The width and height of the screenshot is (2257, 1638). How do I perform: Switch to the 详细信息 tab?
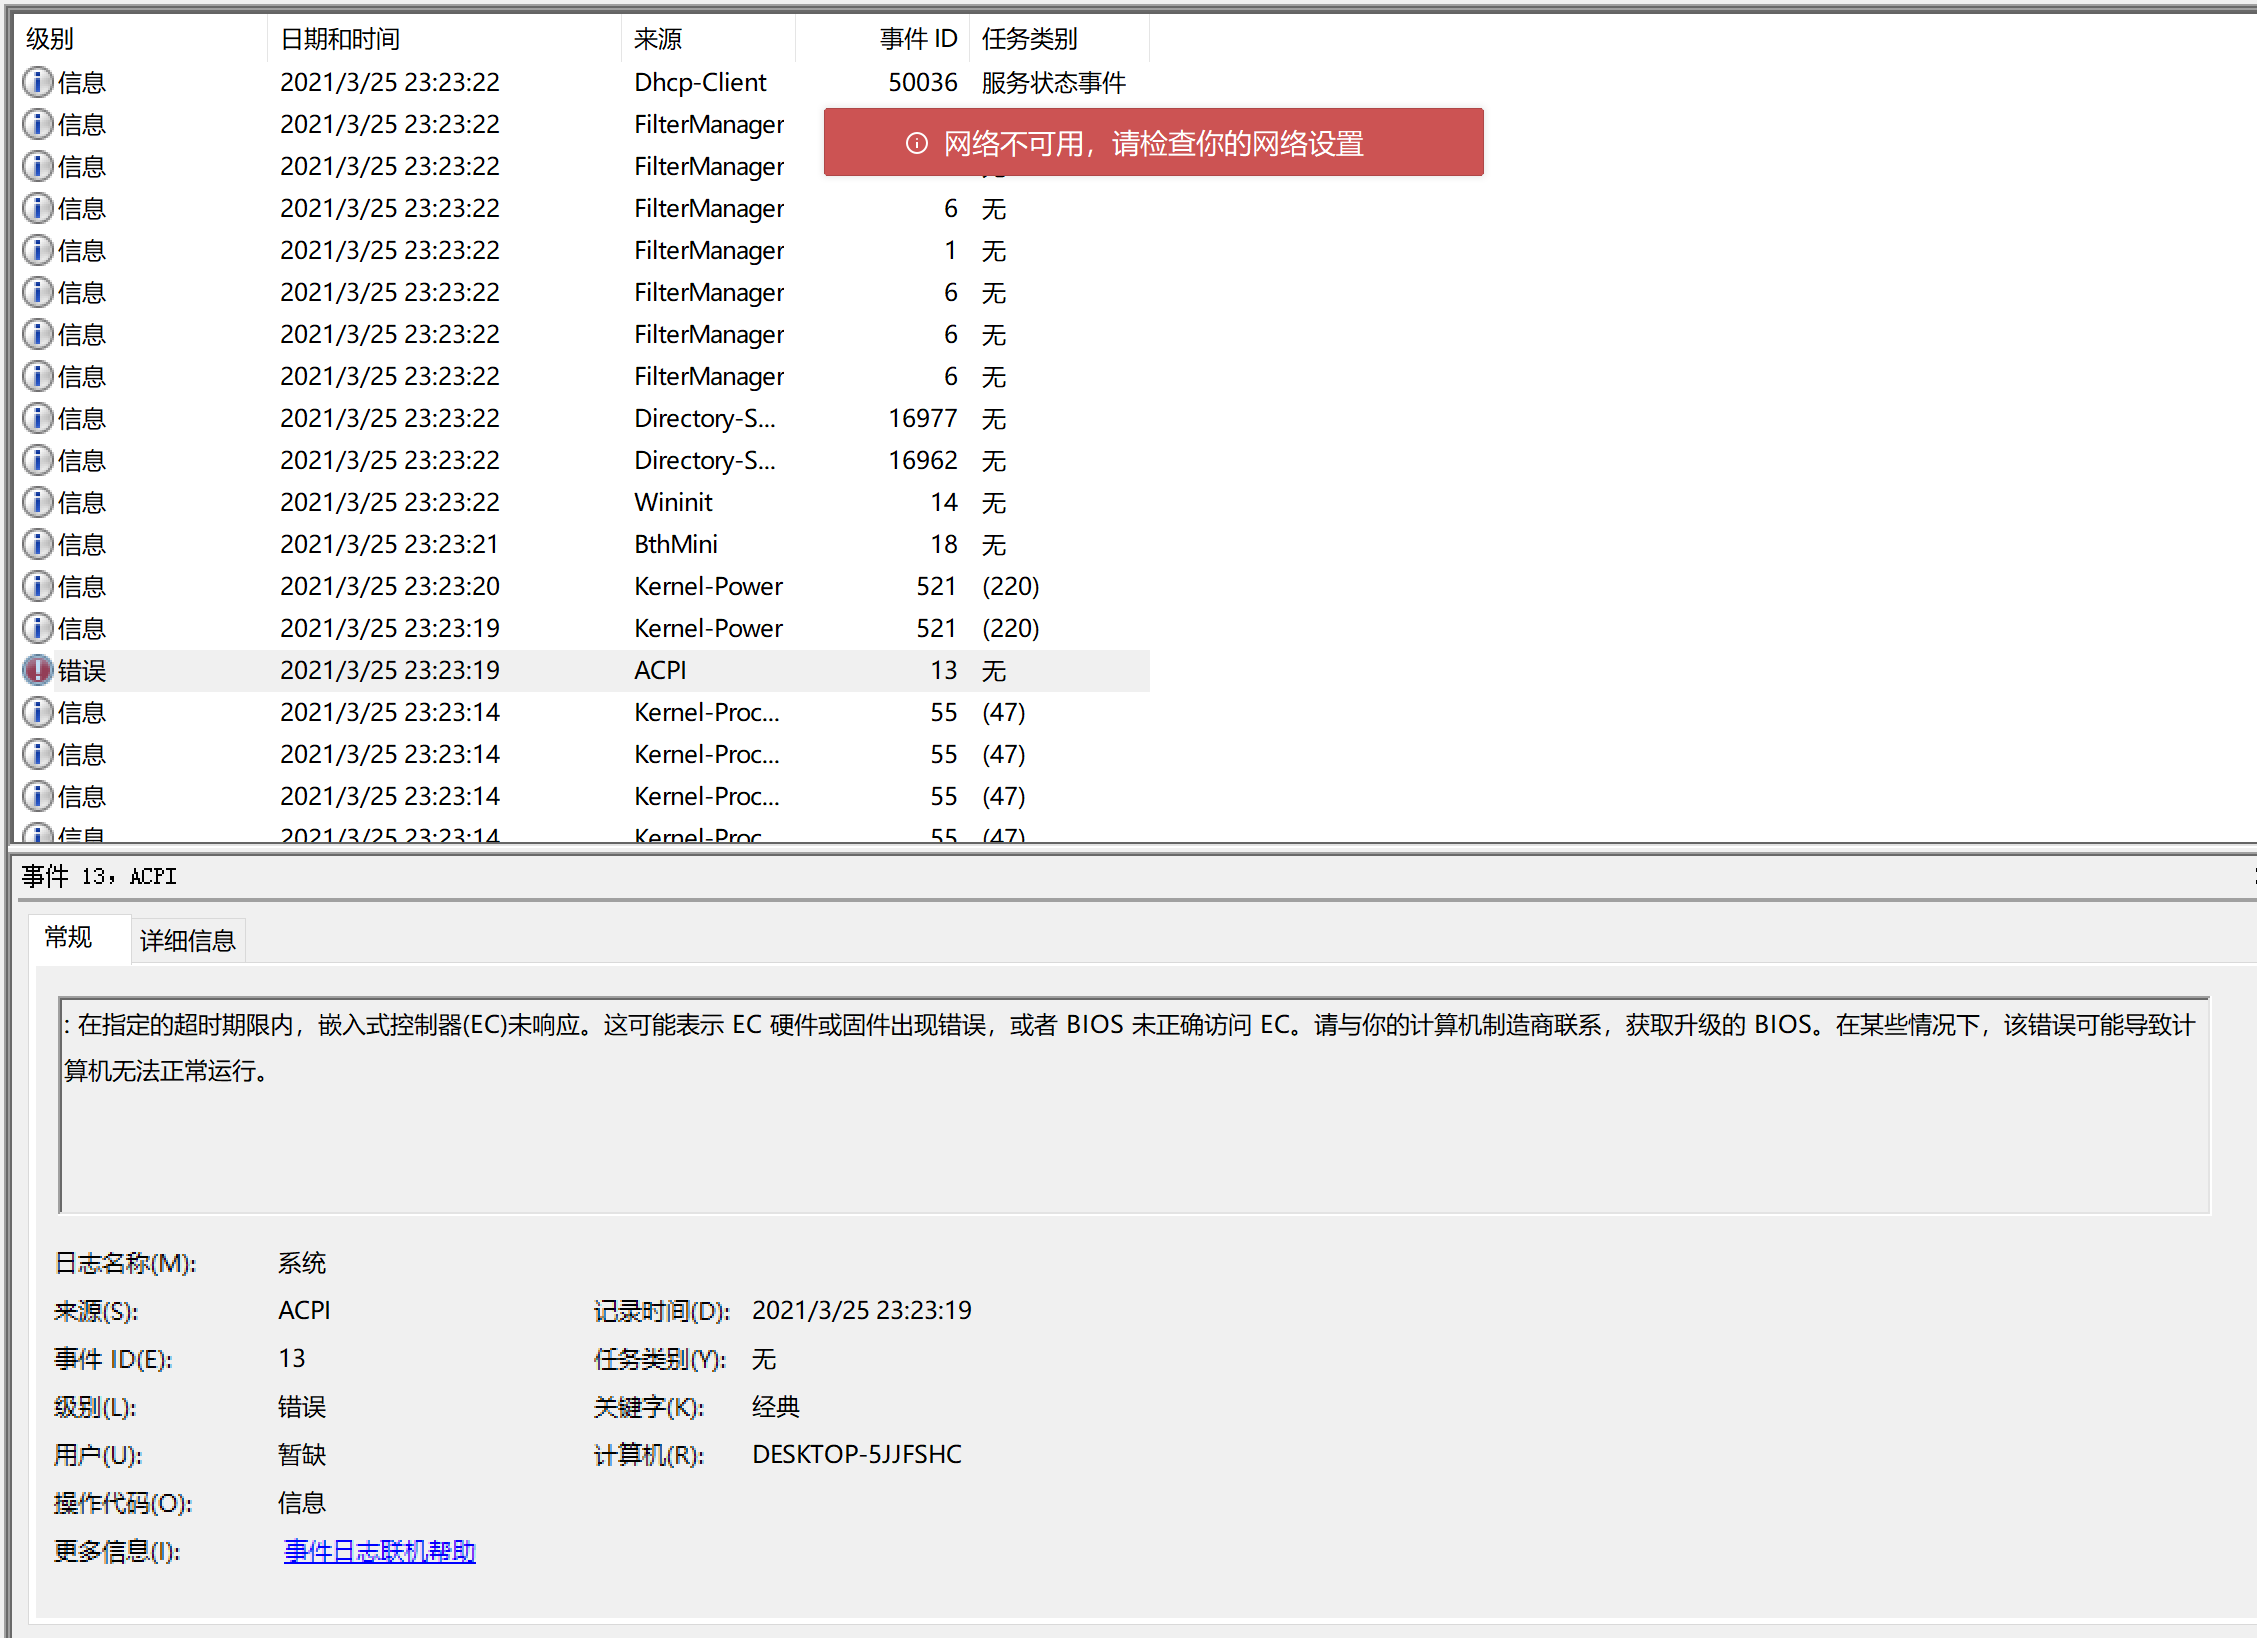click(187, 940)
